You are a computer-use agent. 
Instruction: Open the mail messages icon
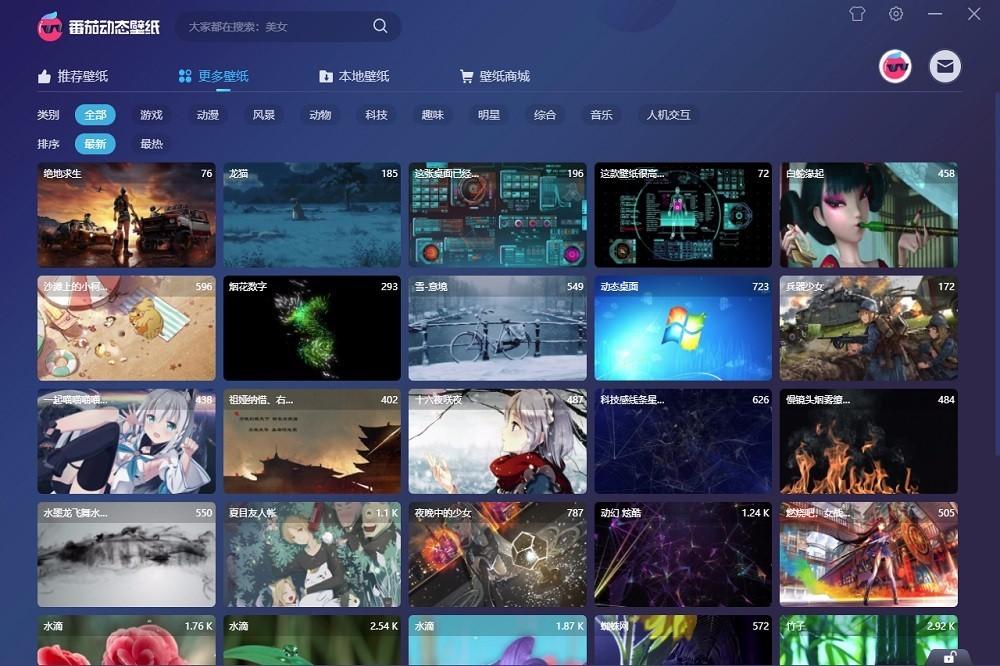tap(945, 66)
